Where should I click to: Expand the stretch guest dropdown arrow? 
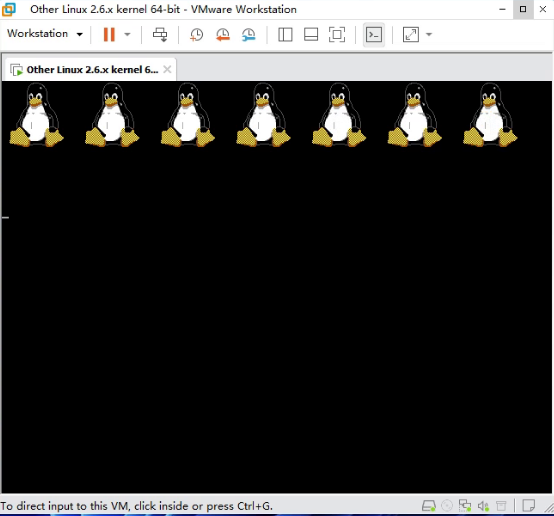[x=429, y=34]
